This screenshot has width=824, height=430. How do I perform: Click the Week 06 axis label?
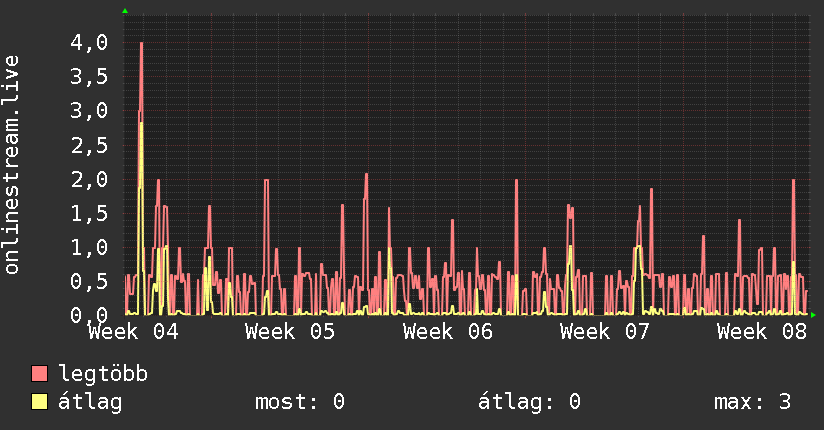tap(448, 332)
